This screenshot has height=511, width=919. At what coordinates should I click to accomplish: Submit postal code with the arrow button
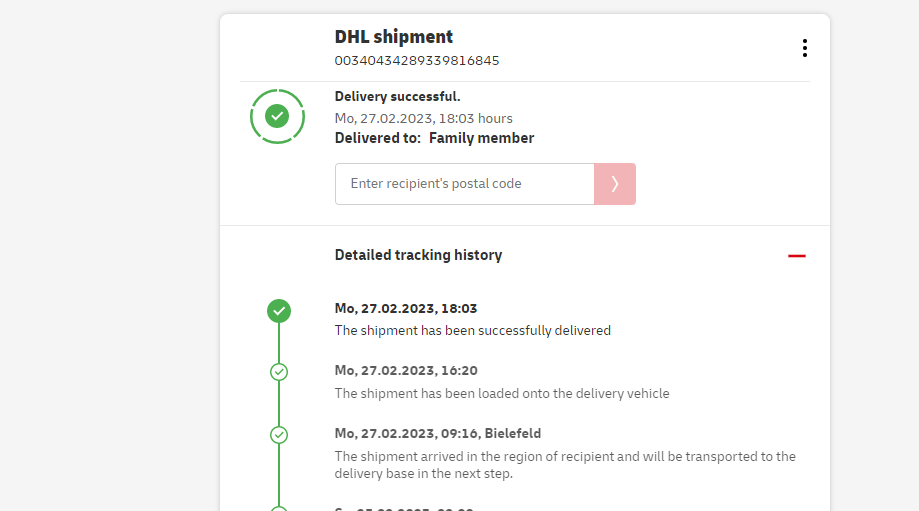[x=615, y=184]
